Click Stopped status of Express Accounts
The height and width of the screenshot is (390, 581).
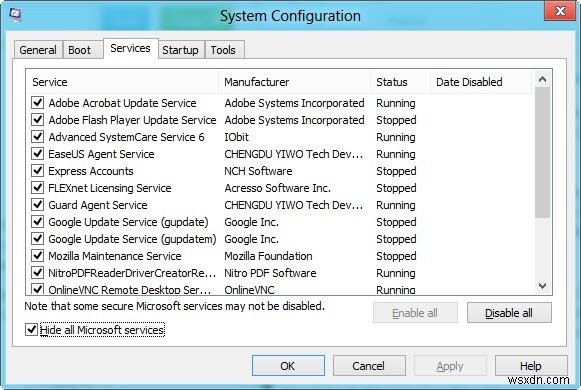396,171
